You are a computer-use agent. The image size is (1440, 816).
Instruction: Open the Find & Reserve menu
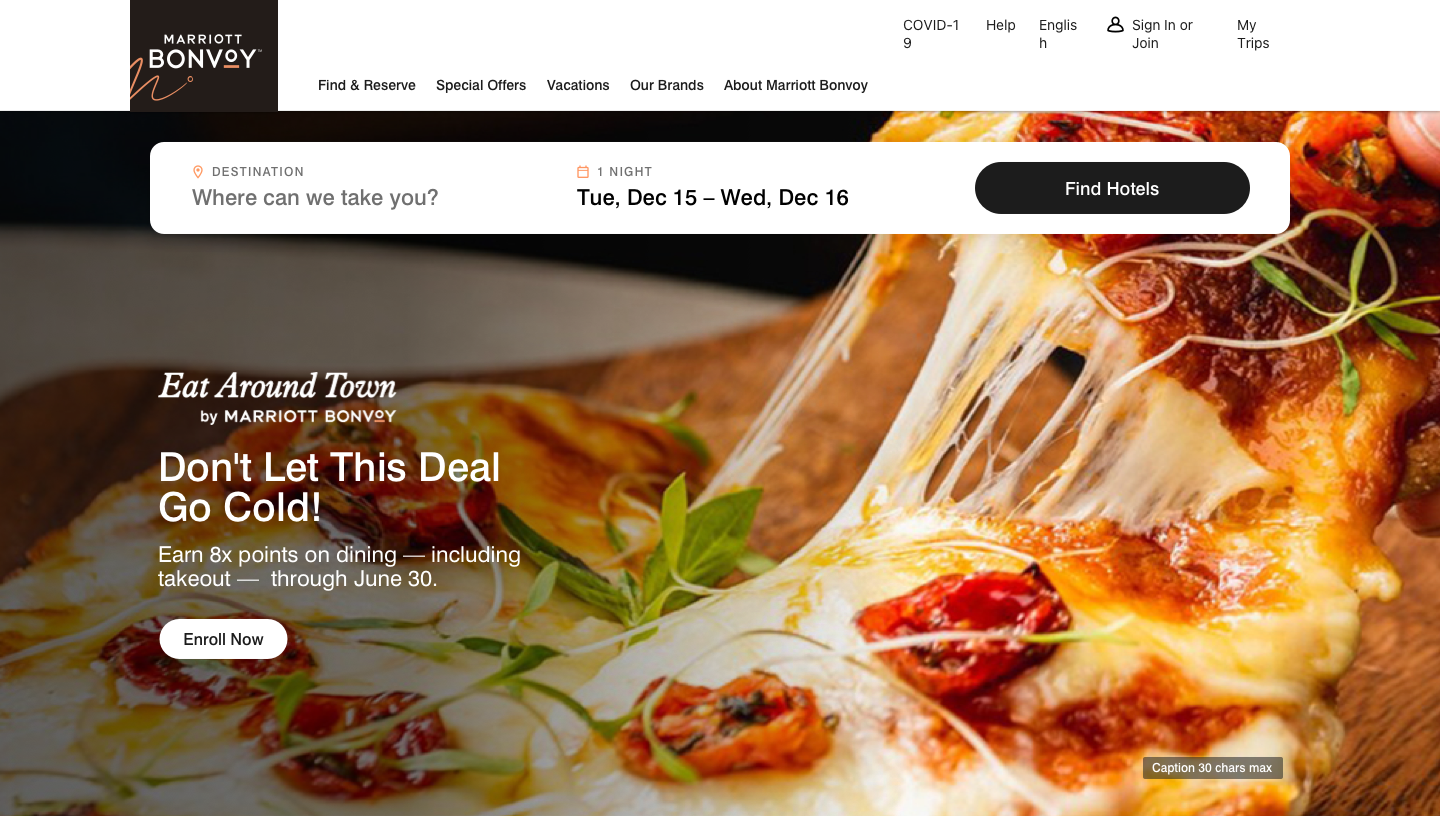[367, 85]
